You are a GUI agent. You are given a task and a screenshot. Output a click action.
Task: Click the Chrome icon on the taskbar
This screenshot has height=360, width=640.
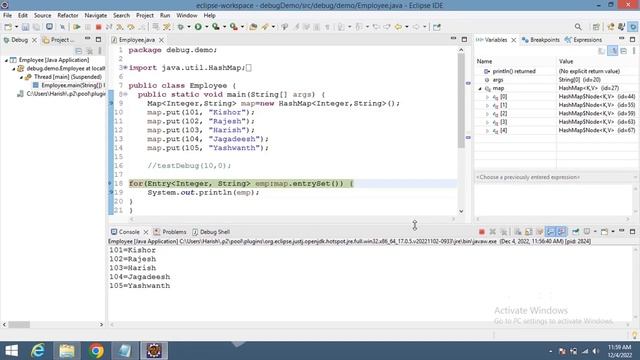[x=96, y=351]
